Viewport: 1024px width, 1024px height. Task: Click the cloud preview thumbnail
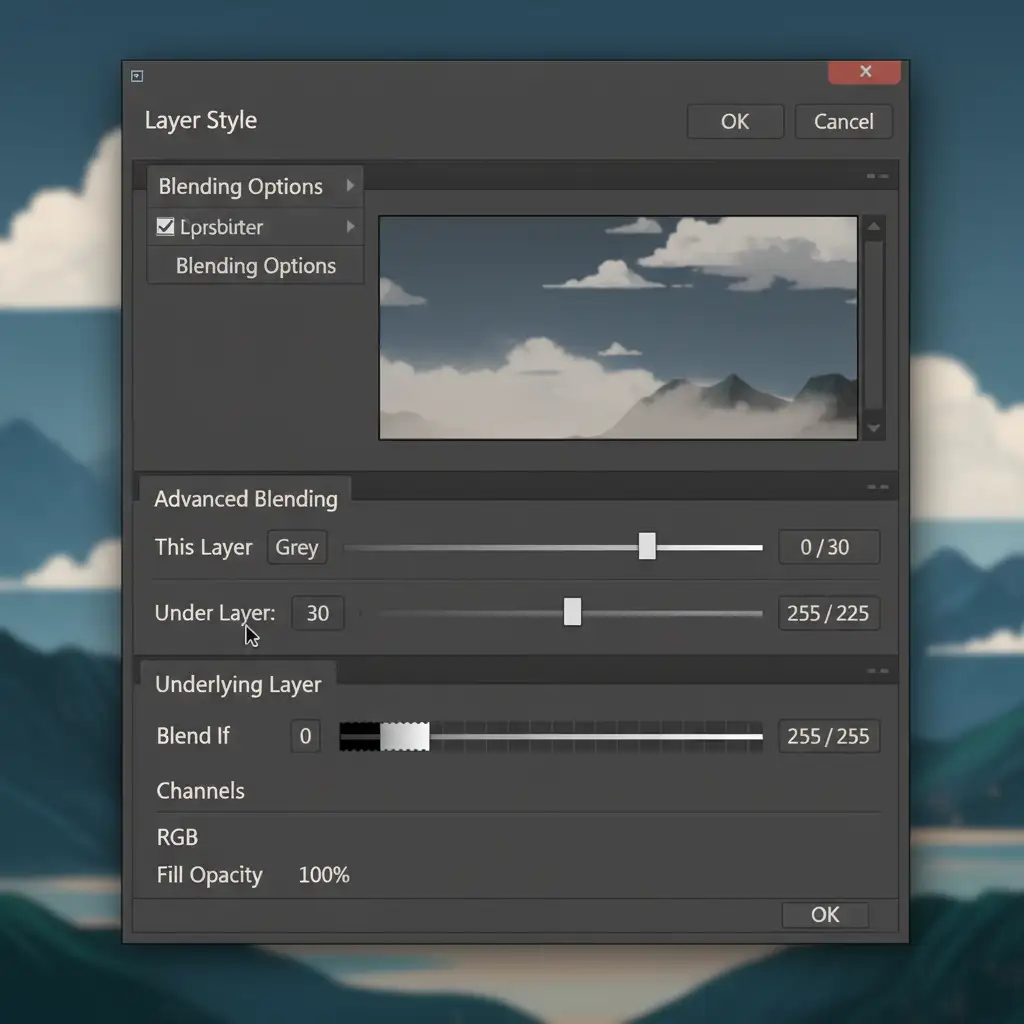tap(618, 328)
